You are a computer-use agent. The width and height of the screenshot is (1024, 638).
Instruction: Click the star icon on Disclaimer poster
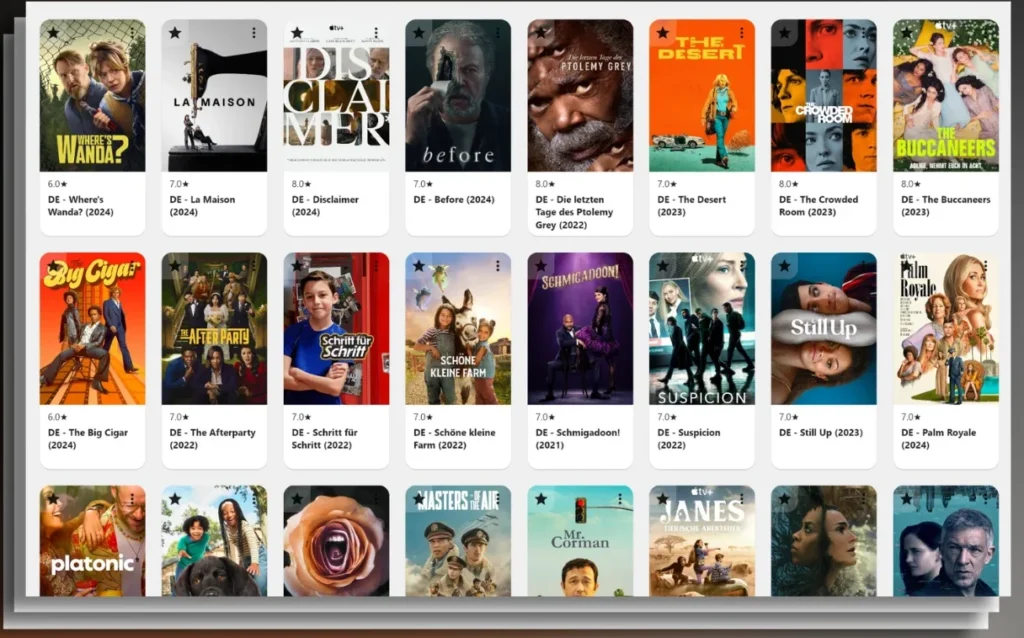(297, 33)
